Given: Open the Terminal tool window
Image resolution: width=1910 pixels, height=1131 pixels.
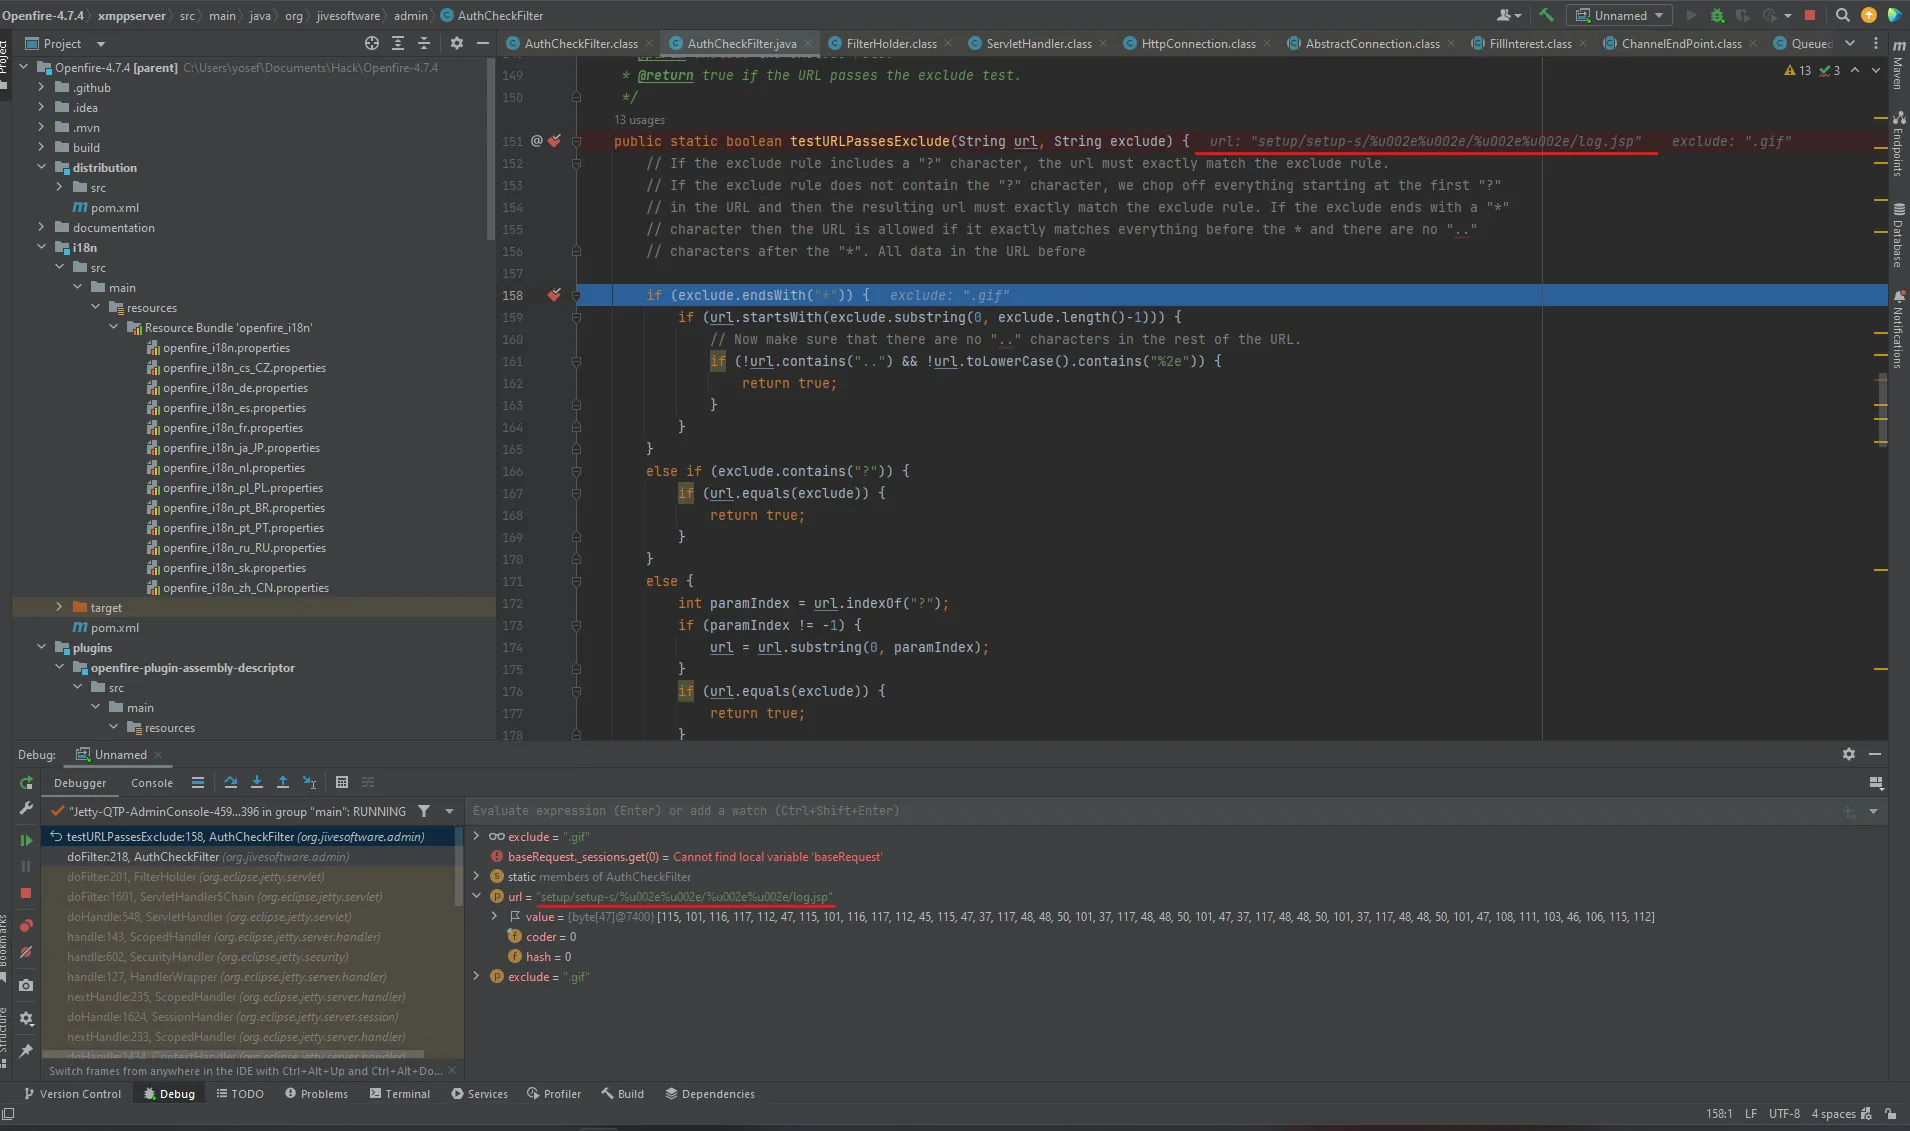Looking at the screenshot, I should [x=400, y=1093].
